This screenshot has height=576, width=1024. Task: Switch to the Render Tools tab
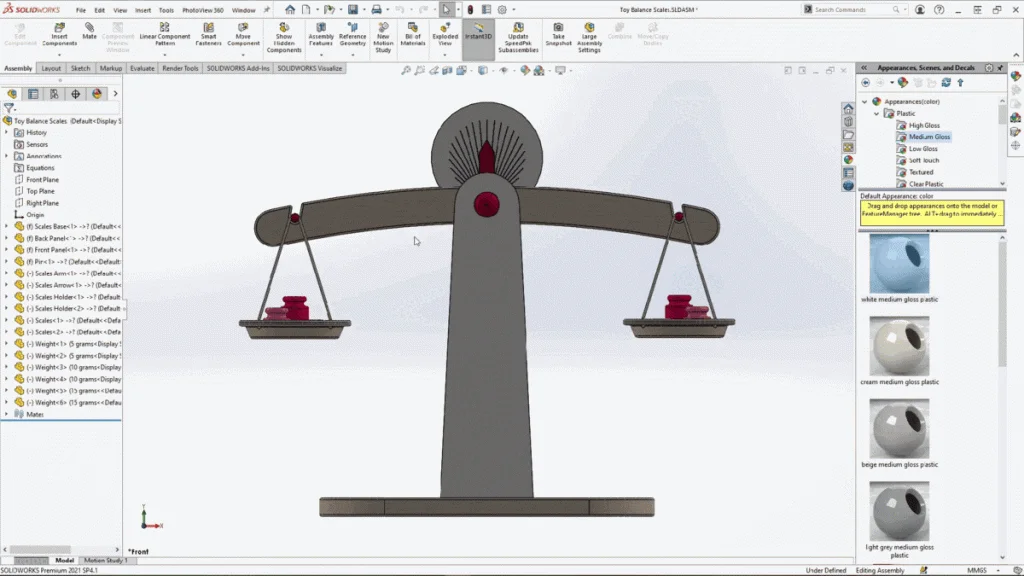(x=180, y=69)
